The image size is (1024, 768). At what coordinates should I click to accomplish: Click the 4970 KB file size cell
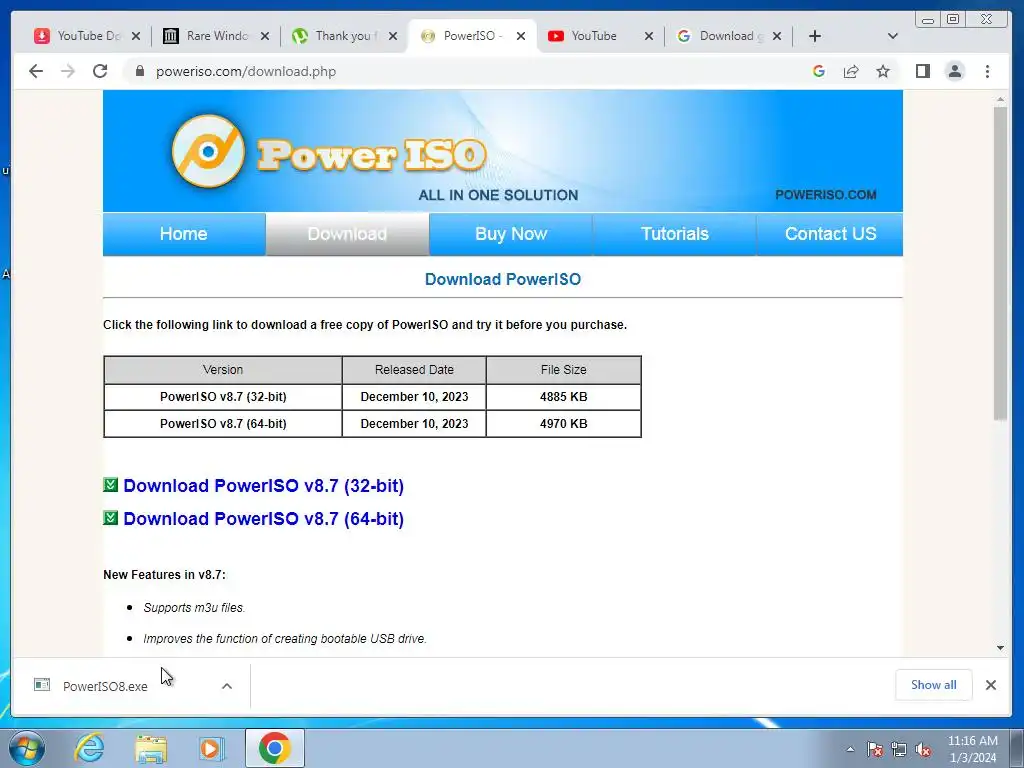point(564,424)
